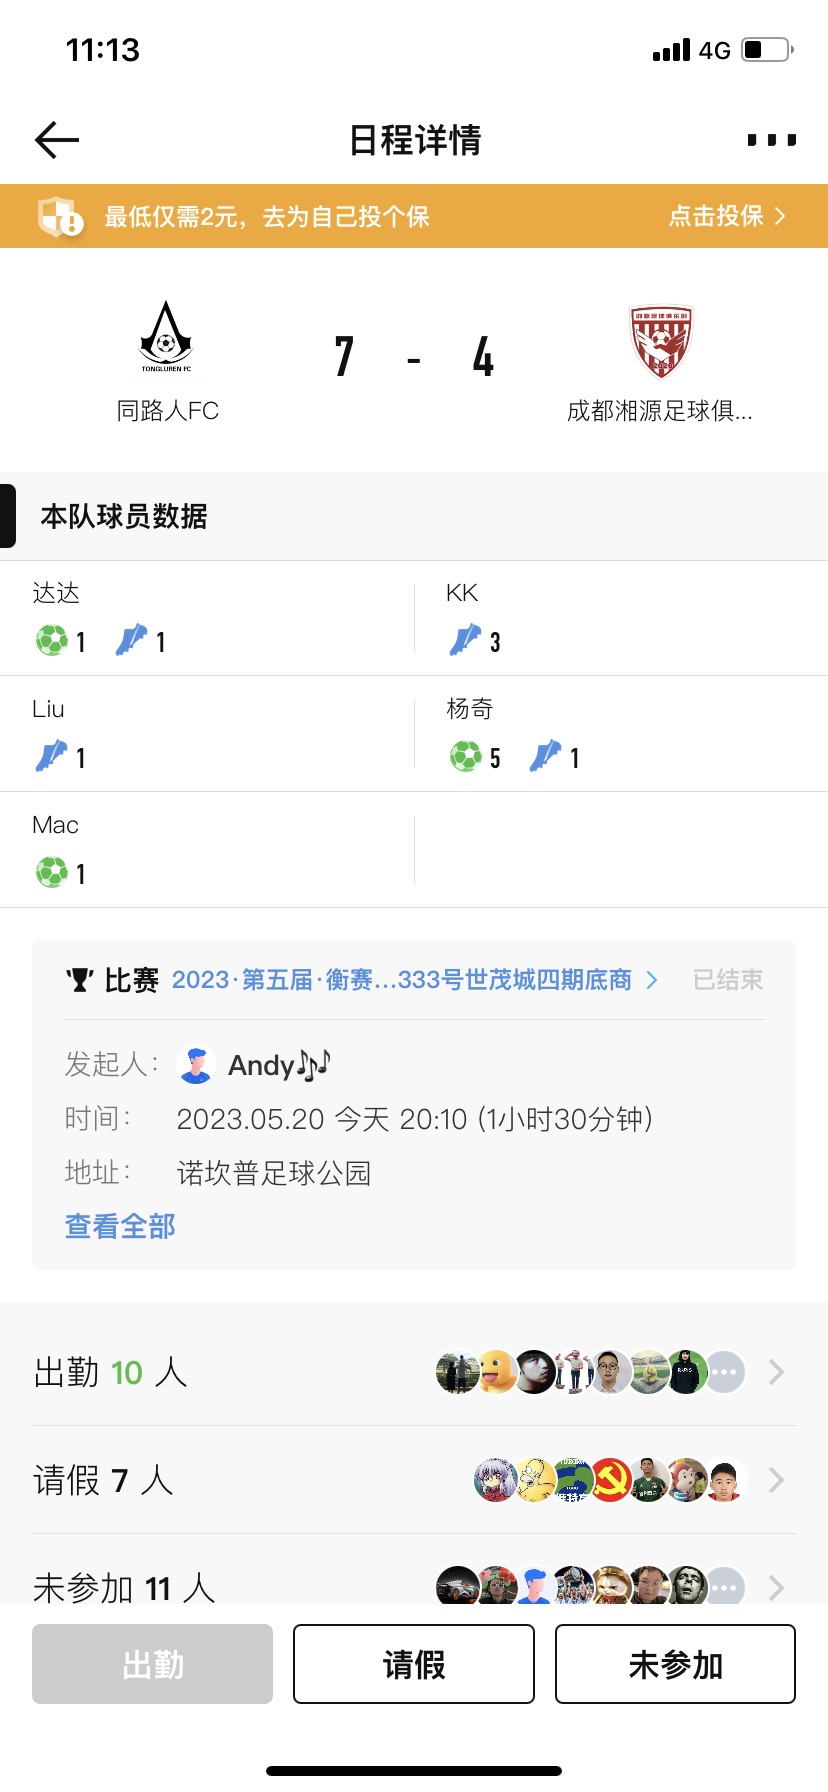Tap the trophy icon beside 比赛
The height and width of the screenshot is (1792, 828).
pos(80,981)
